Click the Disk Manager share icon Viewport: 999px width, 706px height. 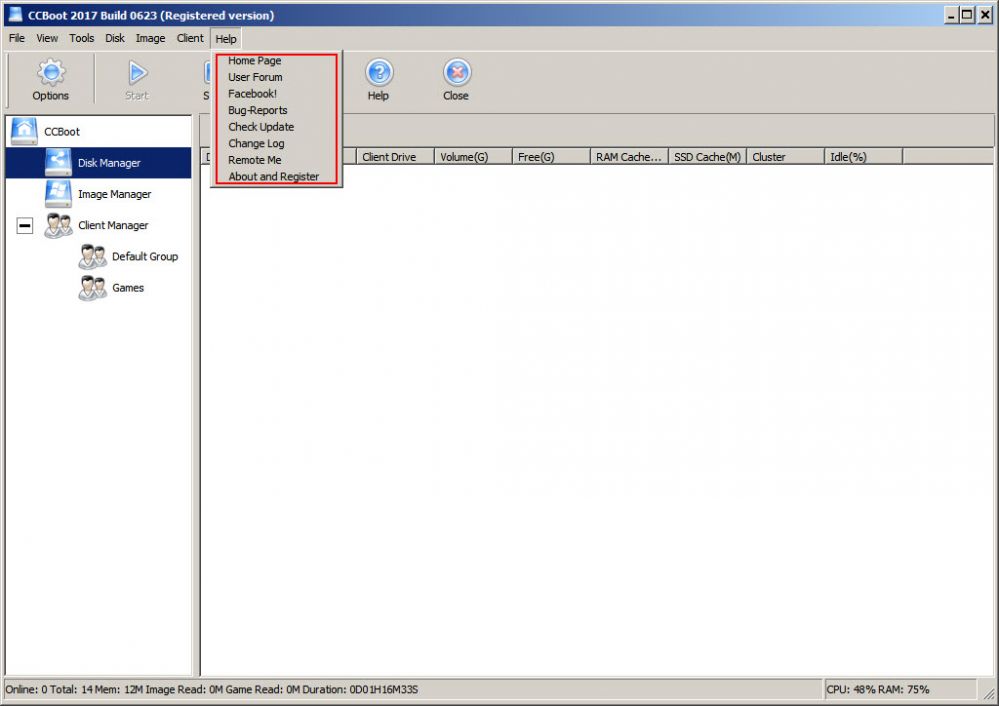(58, 162)
